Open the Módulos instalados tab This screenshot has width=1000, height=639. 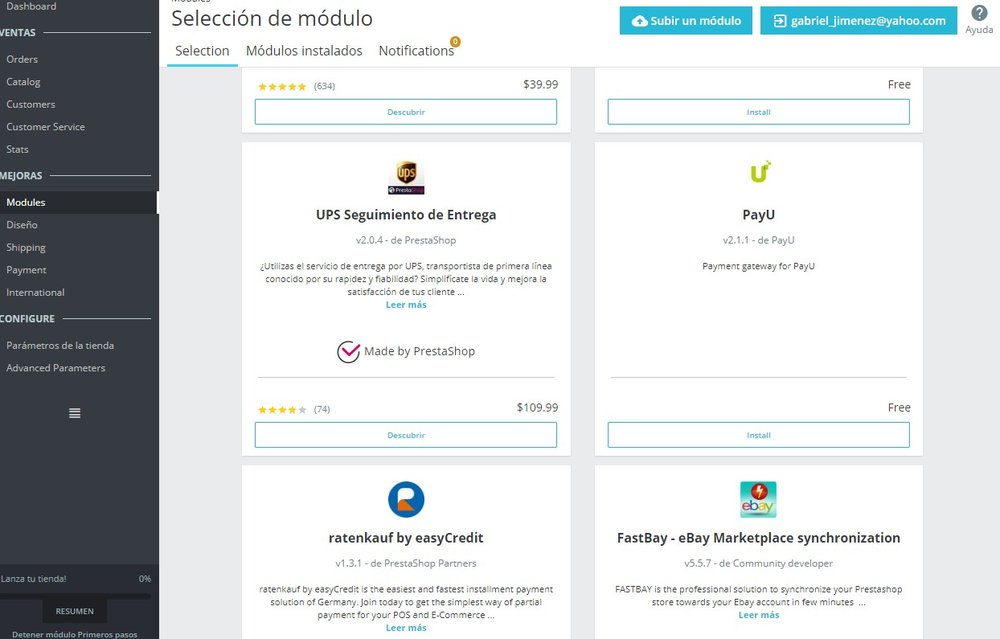point(304,51)
